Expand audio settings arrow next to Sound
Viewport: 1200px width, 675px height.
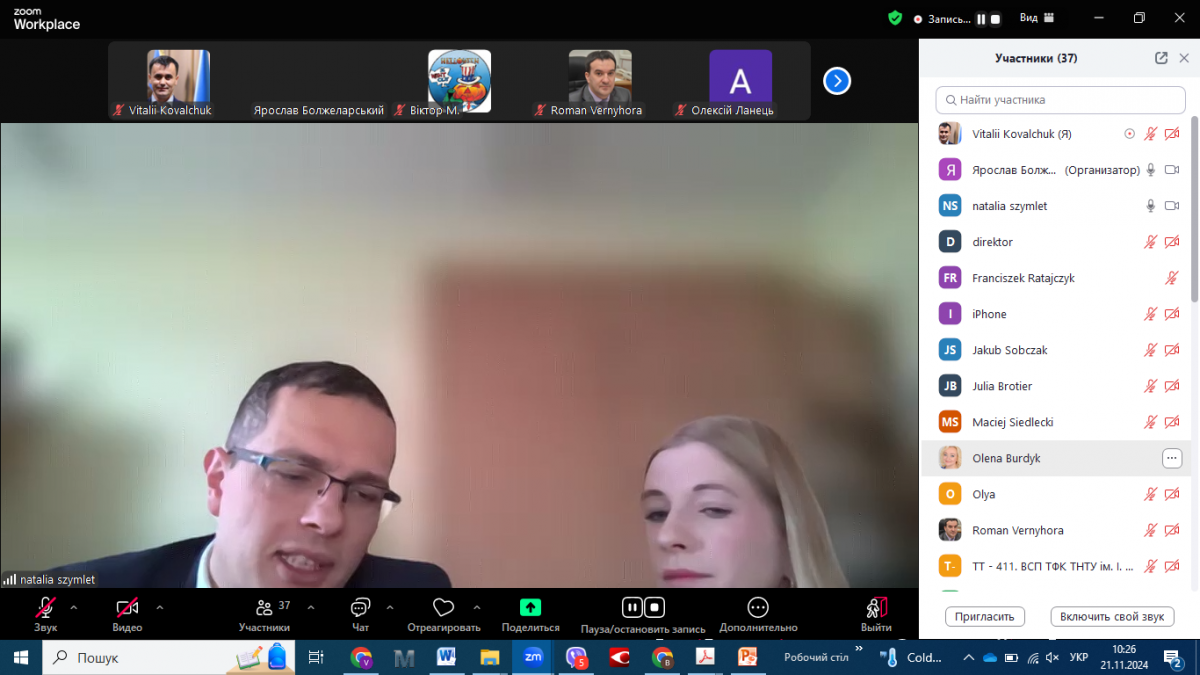tap(73, 606)
